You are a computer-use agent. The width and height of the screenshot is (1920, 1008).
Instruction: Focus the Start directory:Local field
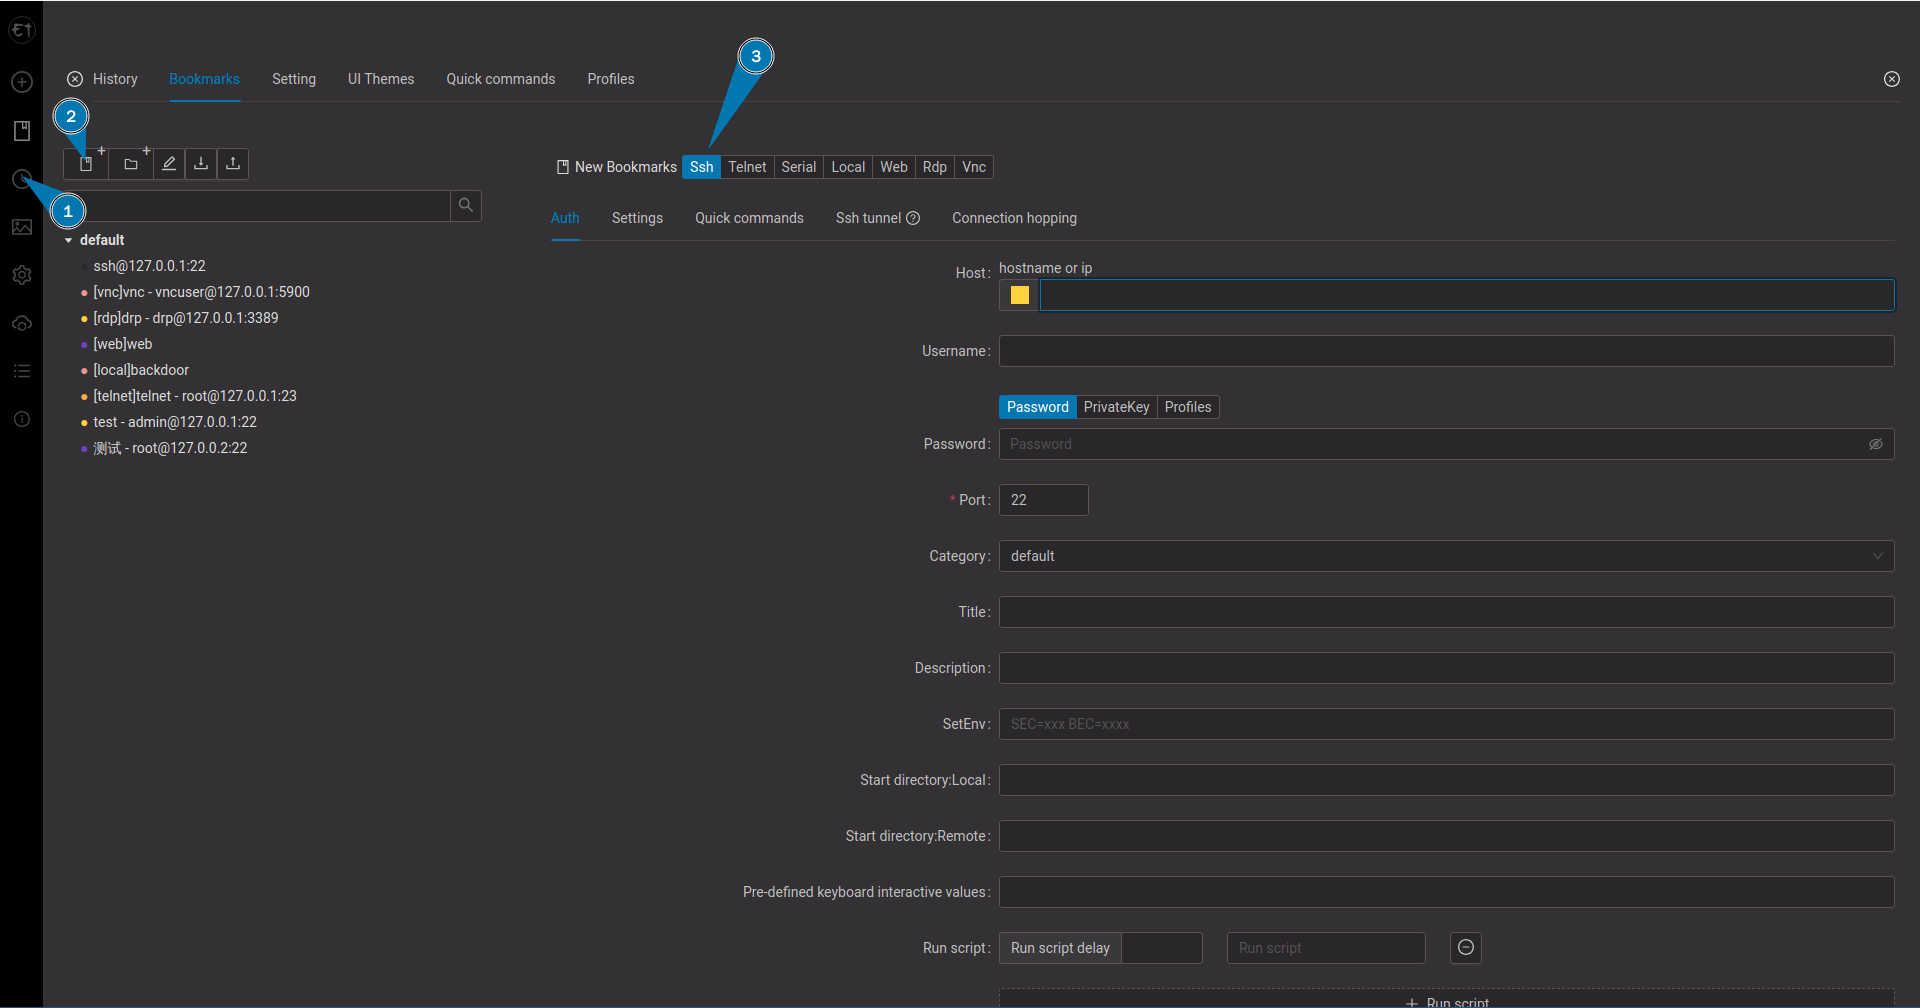pos(1447,780)
